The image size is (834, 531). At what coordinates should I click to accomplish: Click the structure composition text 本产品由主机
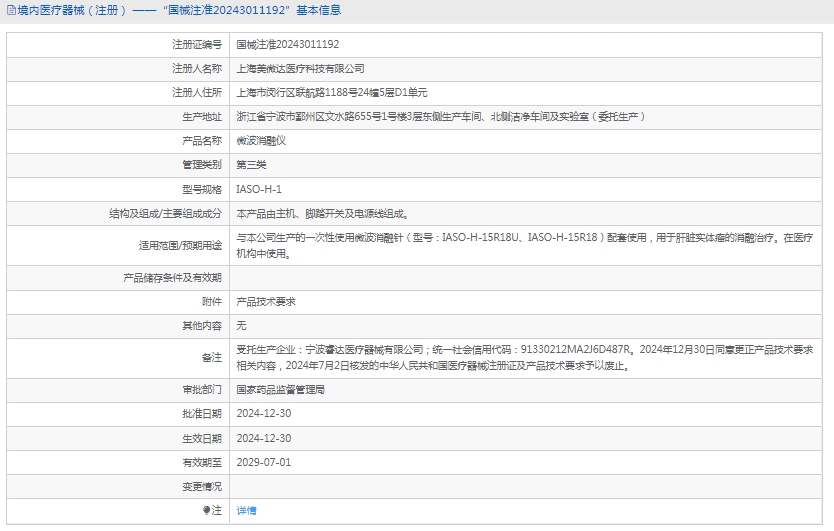coord(321,213)
